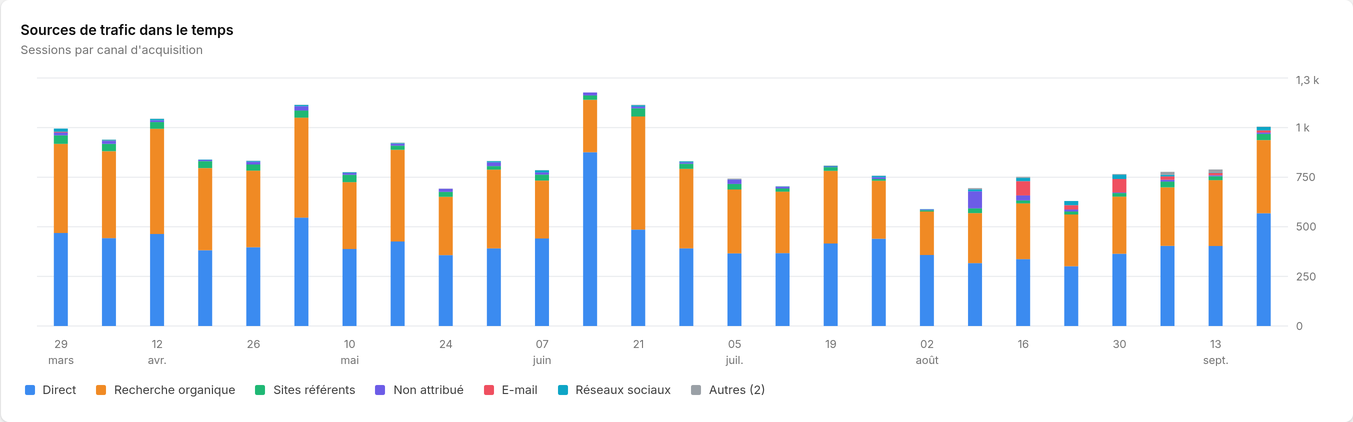
Task: Click the blue Direct segment of the 29 mars bar
Action: 61,280
